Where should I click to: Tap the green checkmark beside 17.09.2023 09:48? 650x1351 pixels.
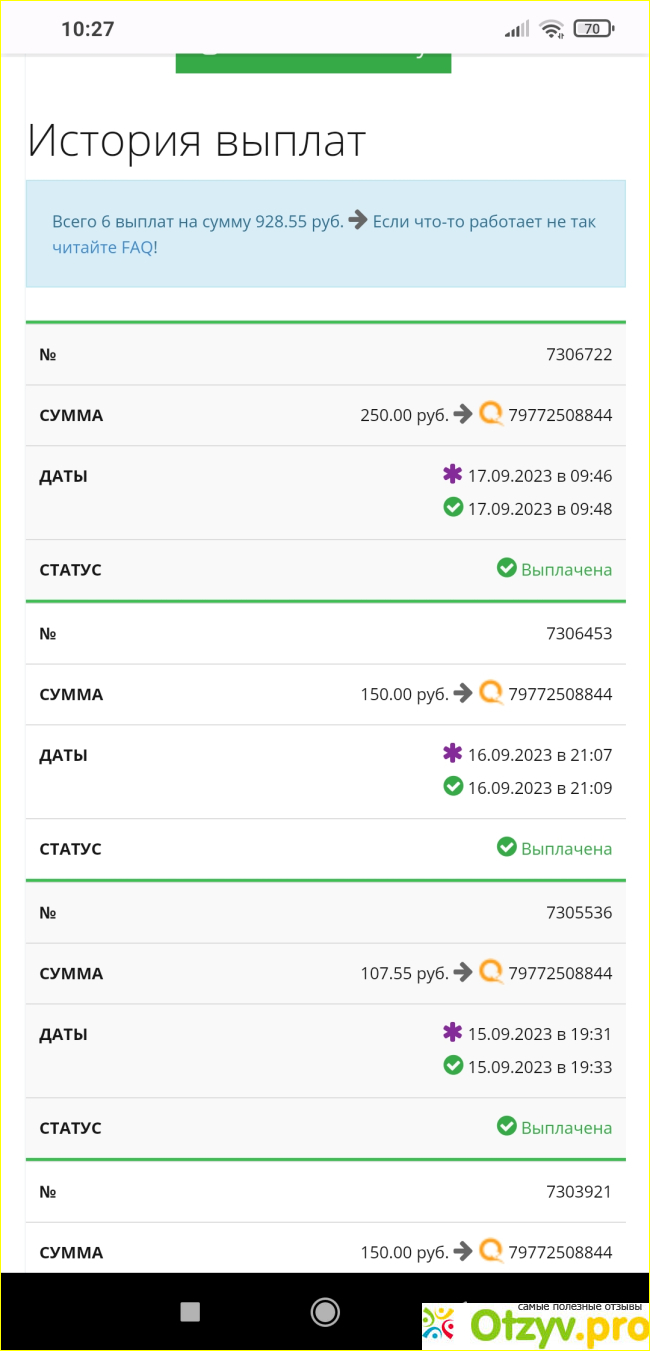point(453,507)
